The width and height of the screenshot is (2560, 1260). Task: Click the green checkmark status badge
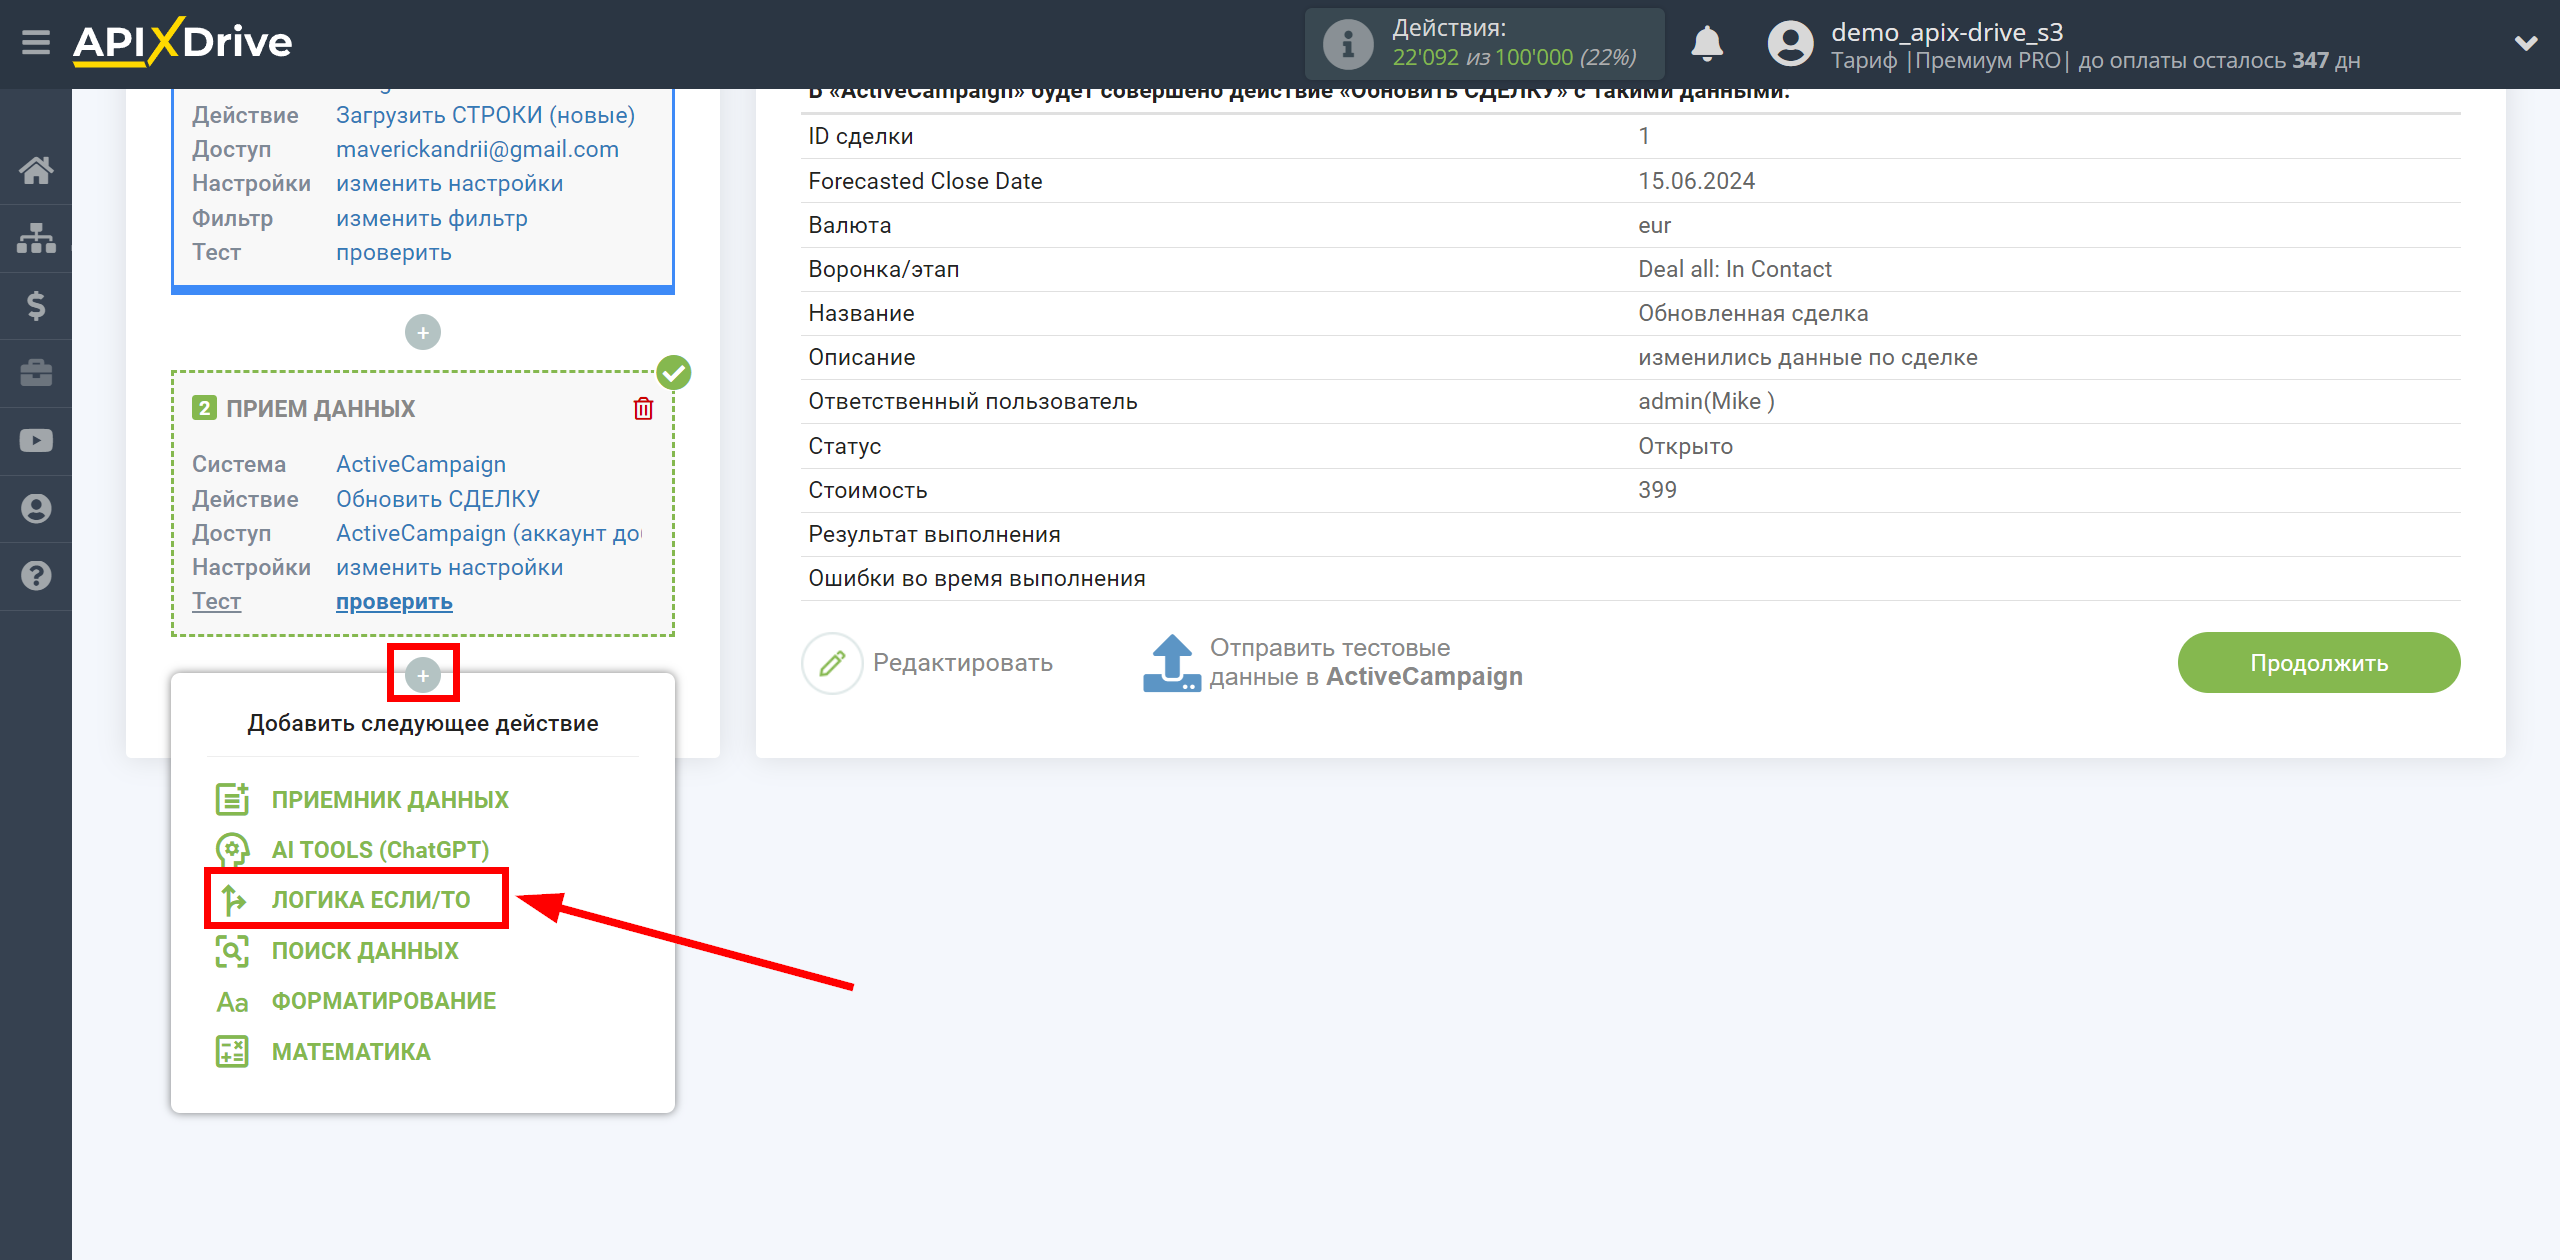point(673,373)
